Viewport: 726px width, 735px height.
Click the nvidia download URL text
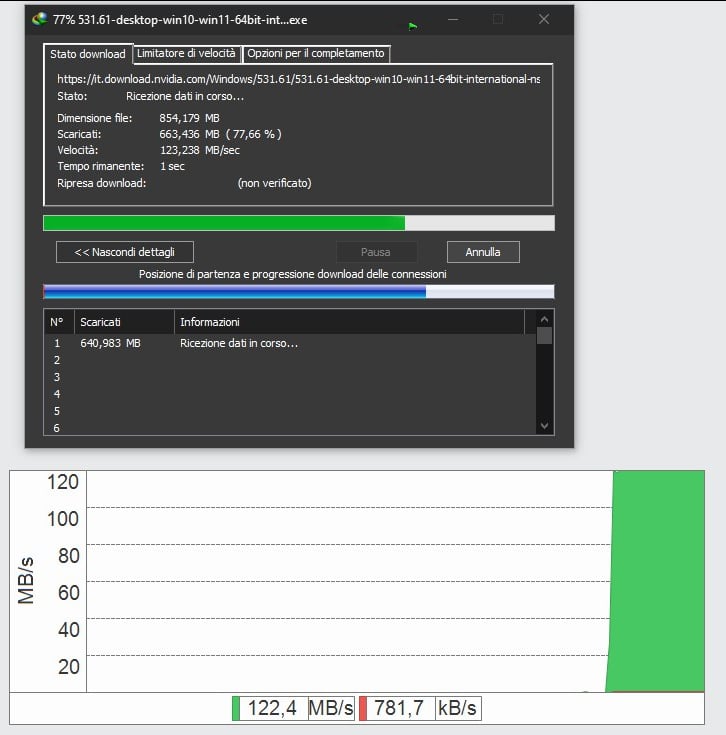click(x=299, y=79)
